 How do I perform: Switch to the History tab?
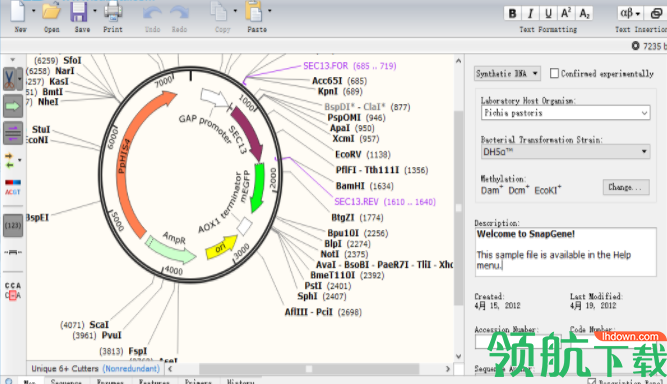(x=240, y=381)
